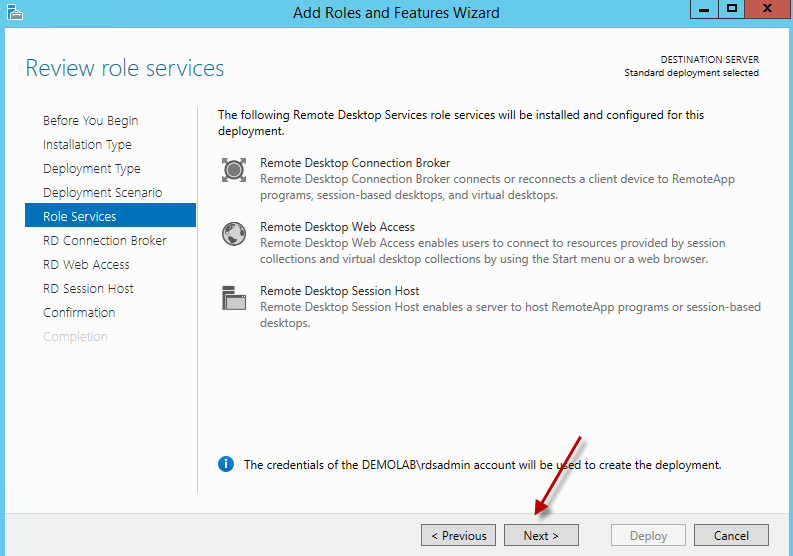793x556 pixels.
Task: Click the Remote Desktop Session Host icon
Action: point(233,298)
